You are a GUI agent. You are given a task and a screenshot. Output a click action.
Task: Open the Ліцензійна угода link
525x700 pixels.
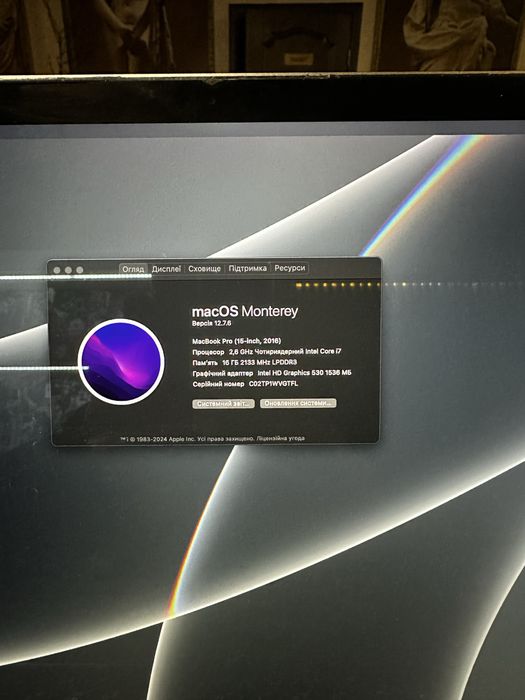pos(281,438)
